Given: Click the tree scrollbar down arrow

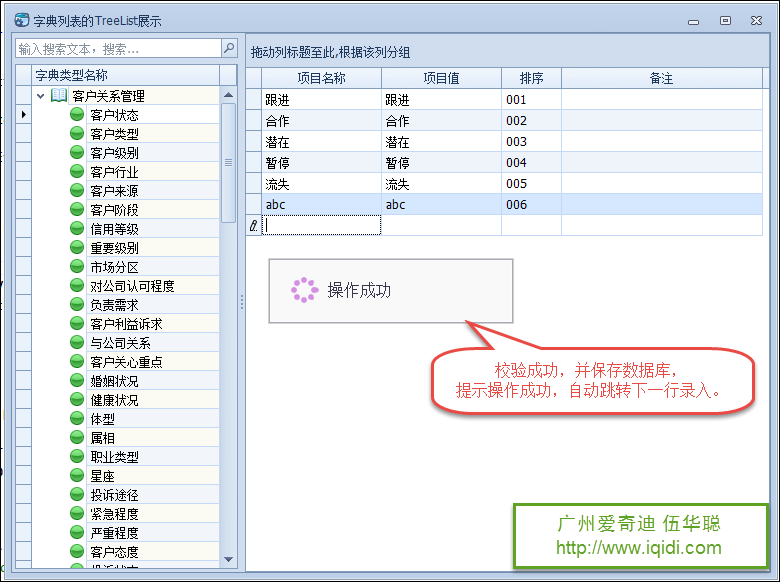Looking at the screenshot, I should coord(228,559).
